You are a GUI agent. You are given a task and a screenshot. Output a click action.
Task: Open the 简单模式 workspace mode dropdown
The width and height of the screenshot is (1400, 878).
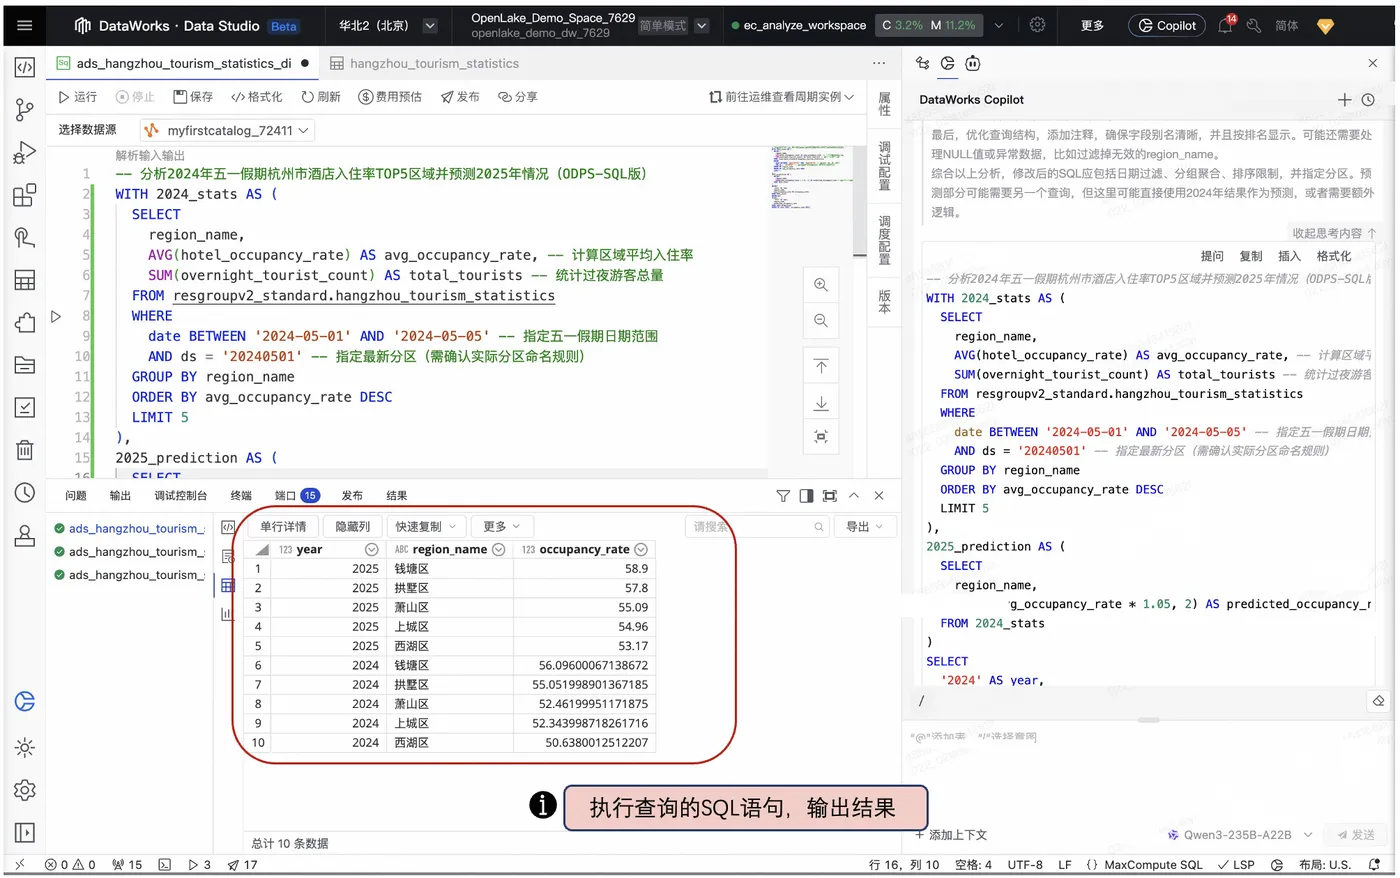pyautogui.click(x=674, y=25)
